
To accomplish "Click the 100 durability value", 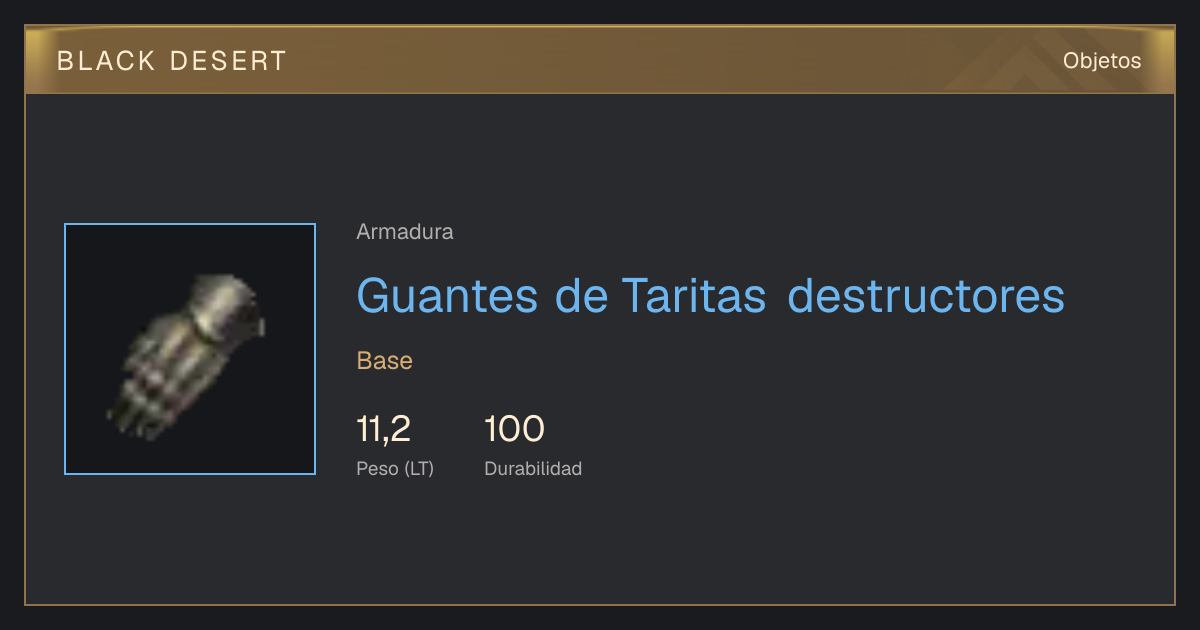I will 514,429.
